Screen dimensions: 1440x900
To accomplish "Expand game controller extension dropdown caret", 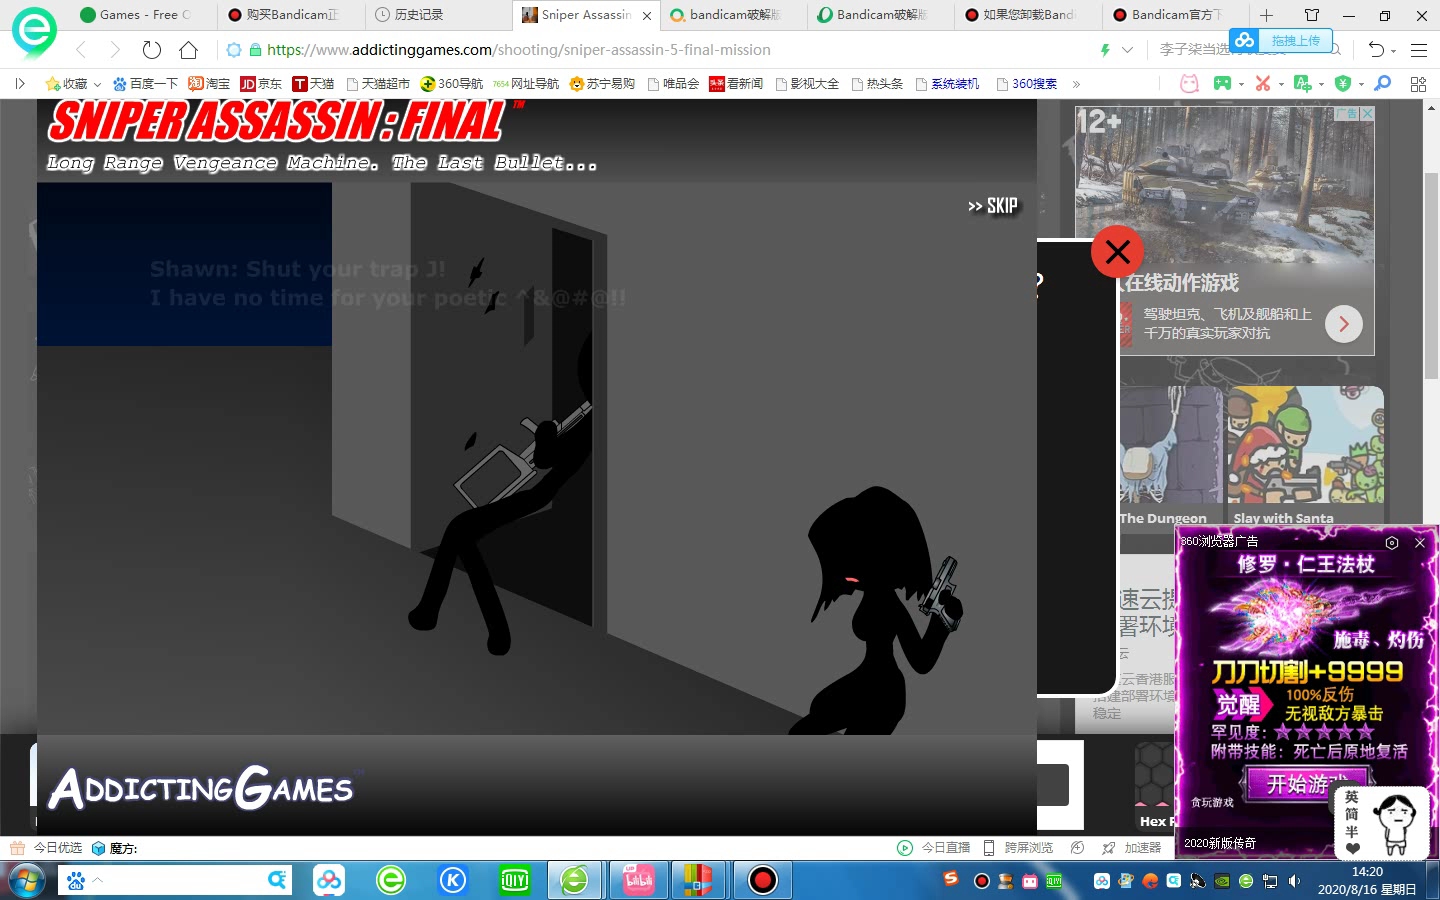I will tap(1241, 85).
